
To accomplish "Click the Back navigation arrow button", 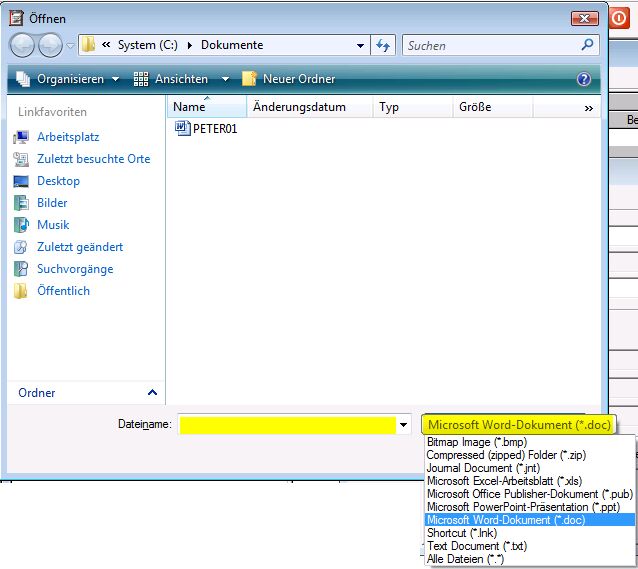I will point(22,45).
